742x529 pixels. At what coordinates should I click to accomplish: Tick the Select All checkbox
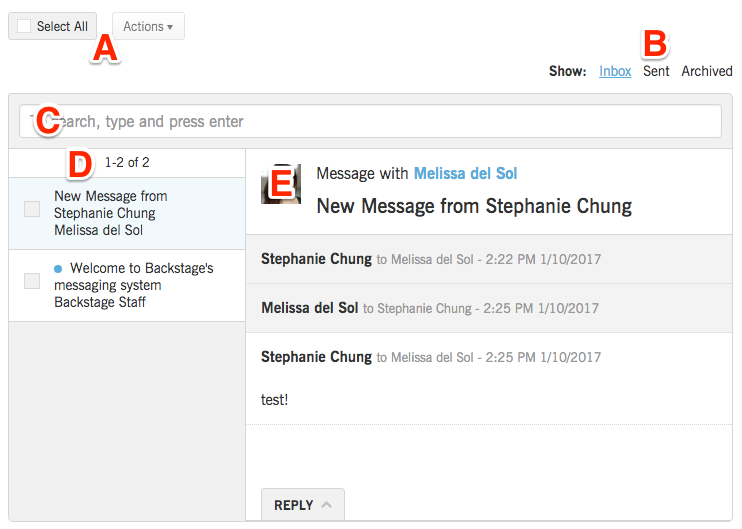click(x=24, y=26)
